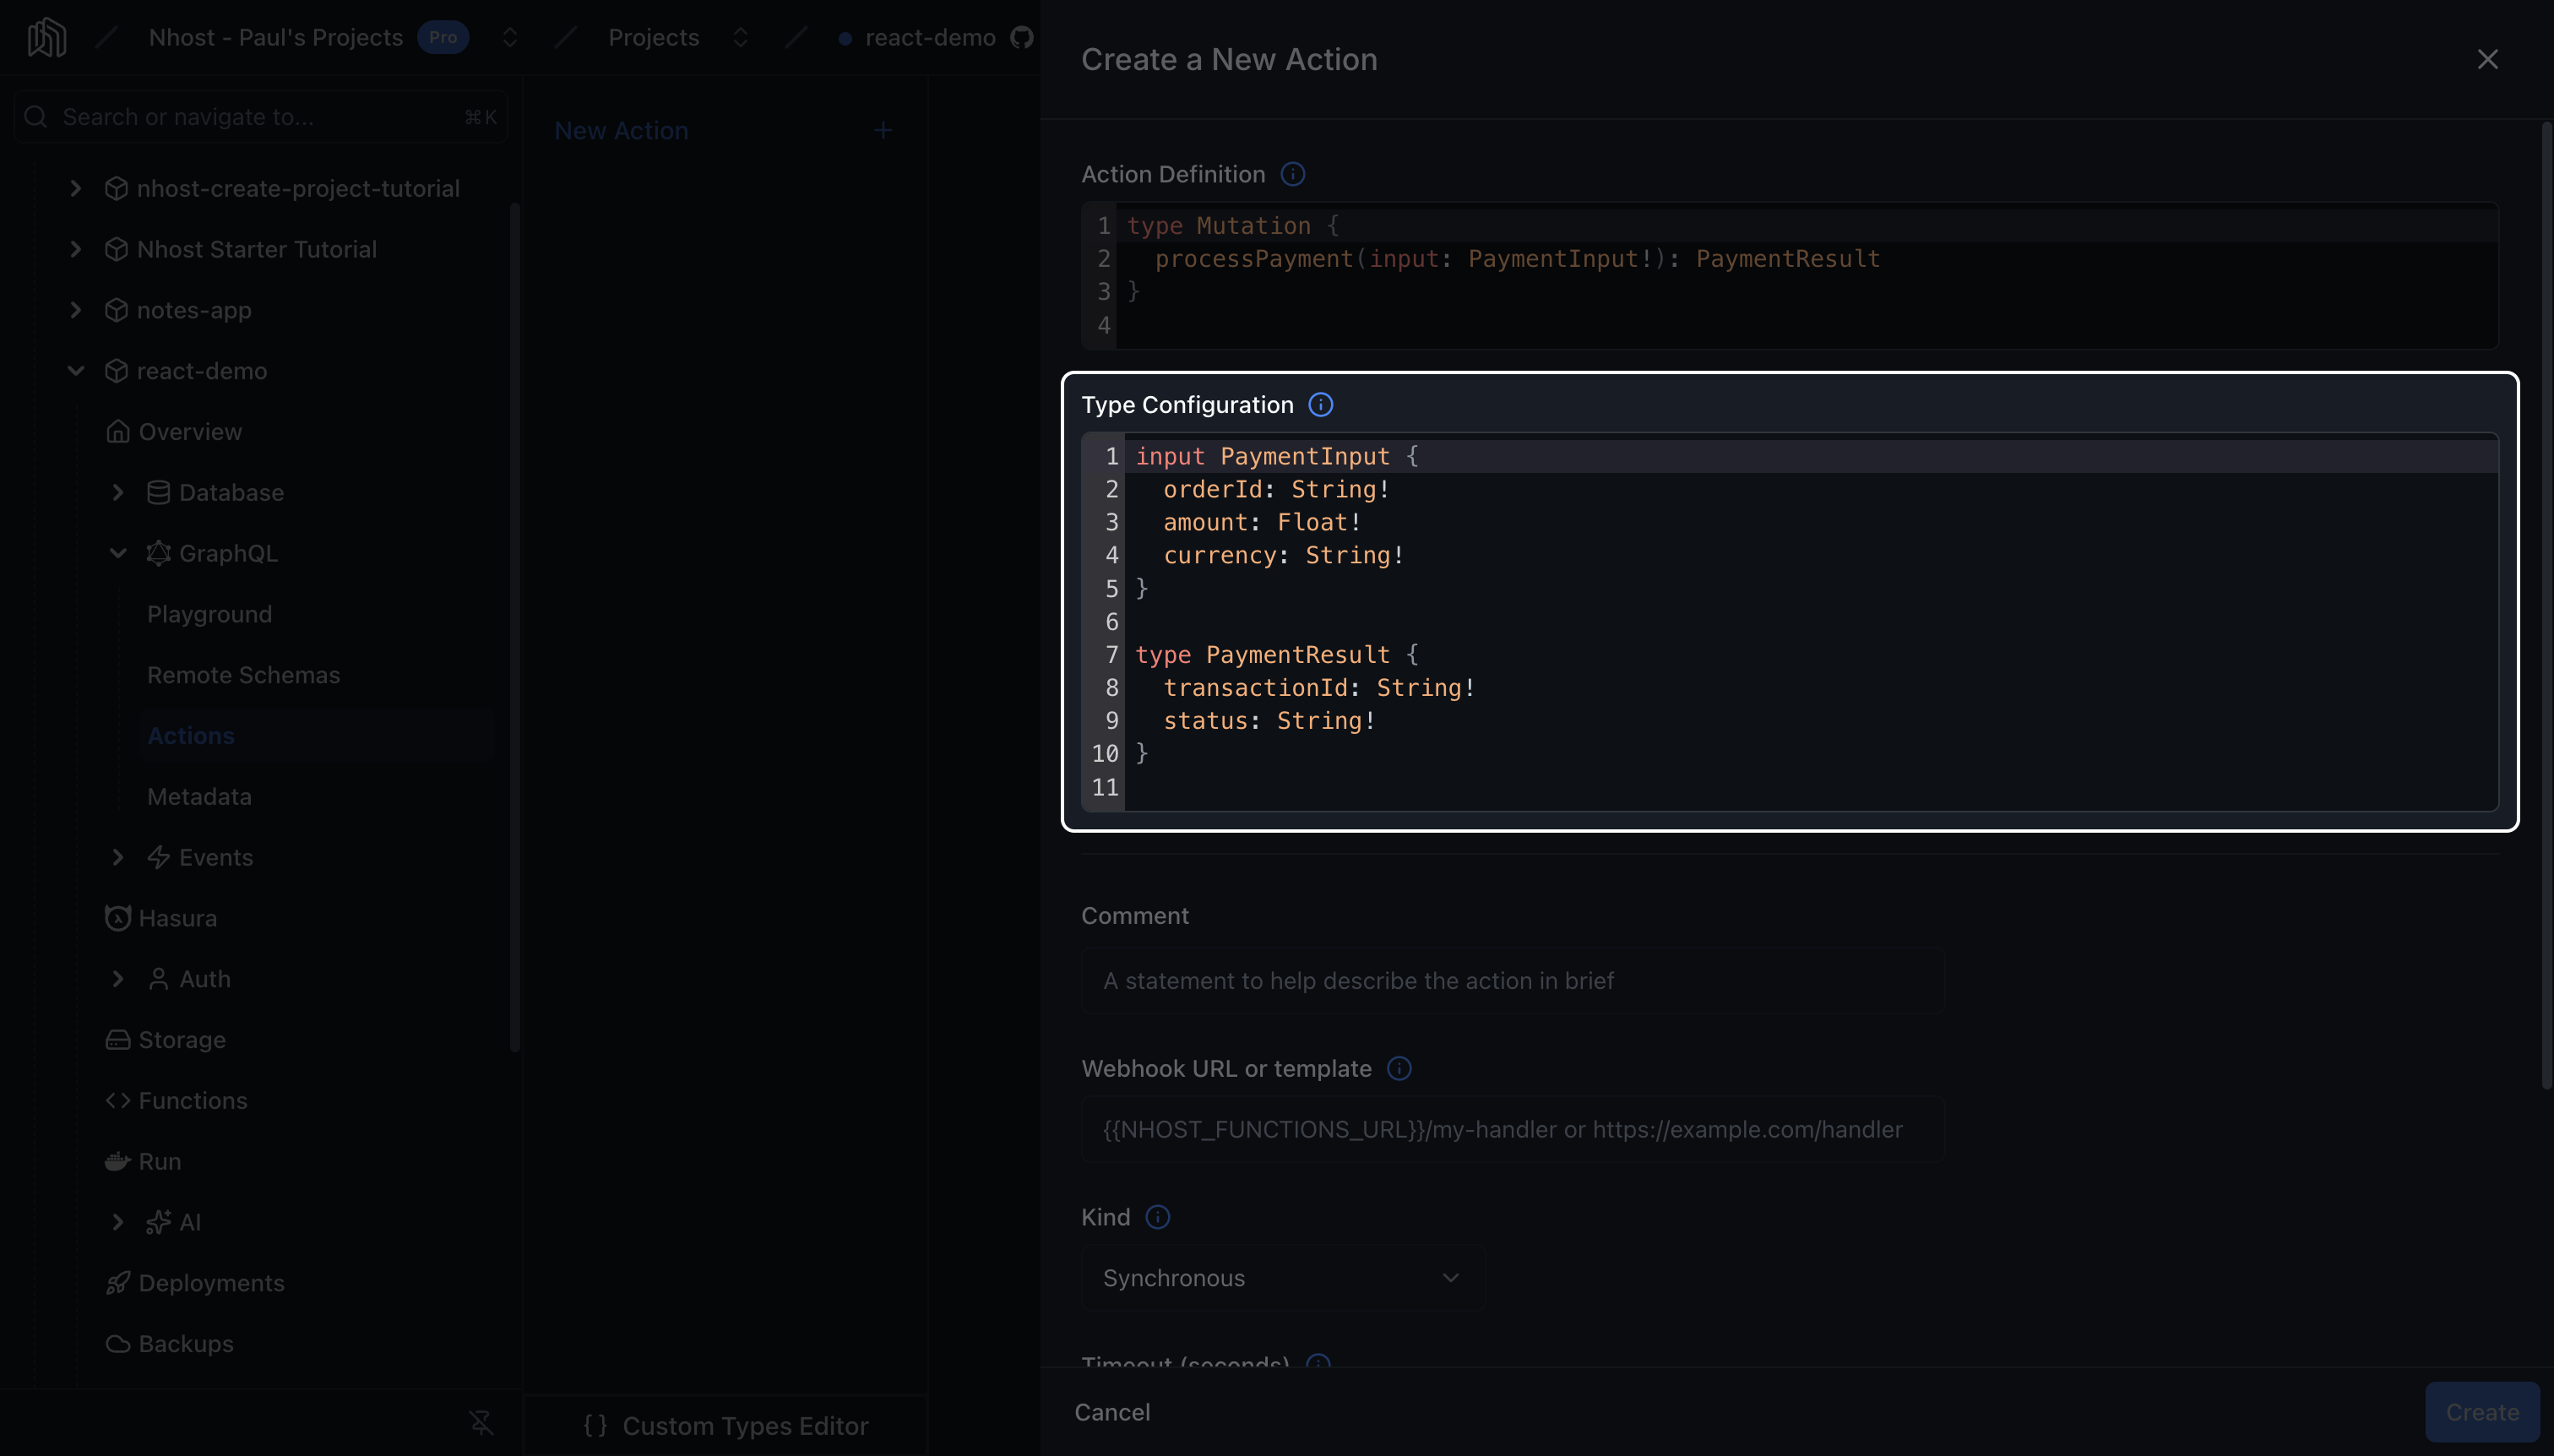The width and height of the screenshot is (2554, 1456).
Task: Click the Storage drive icon
Action: 118,1040
